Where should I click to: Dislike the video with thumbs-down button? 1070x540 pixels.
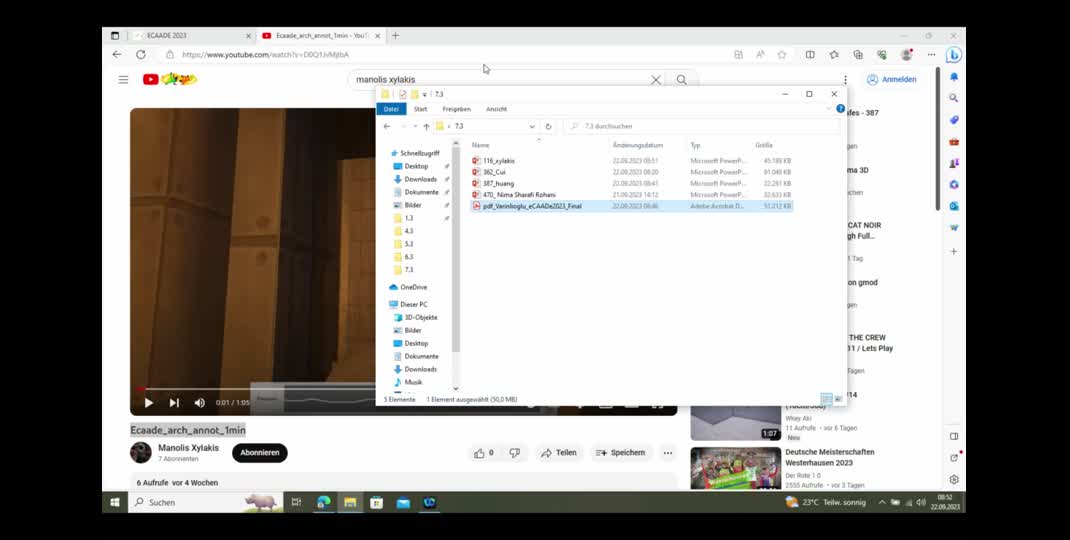point(515,453)
